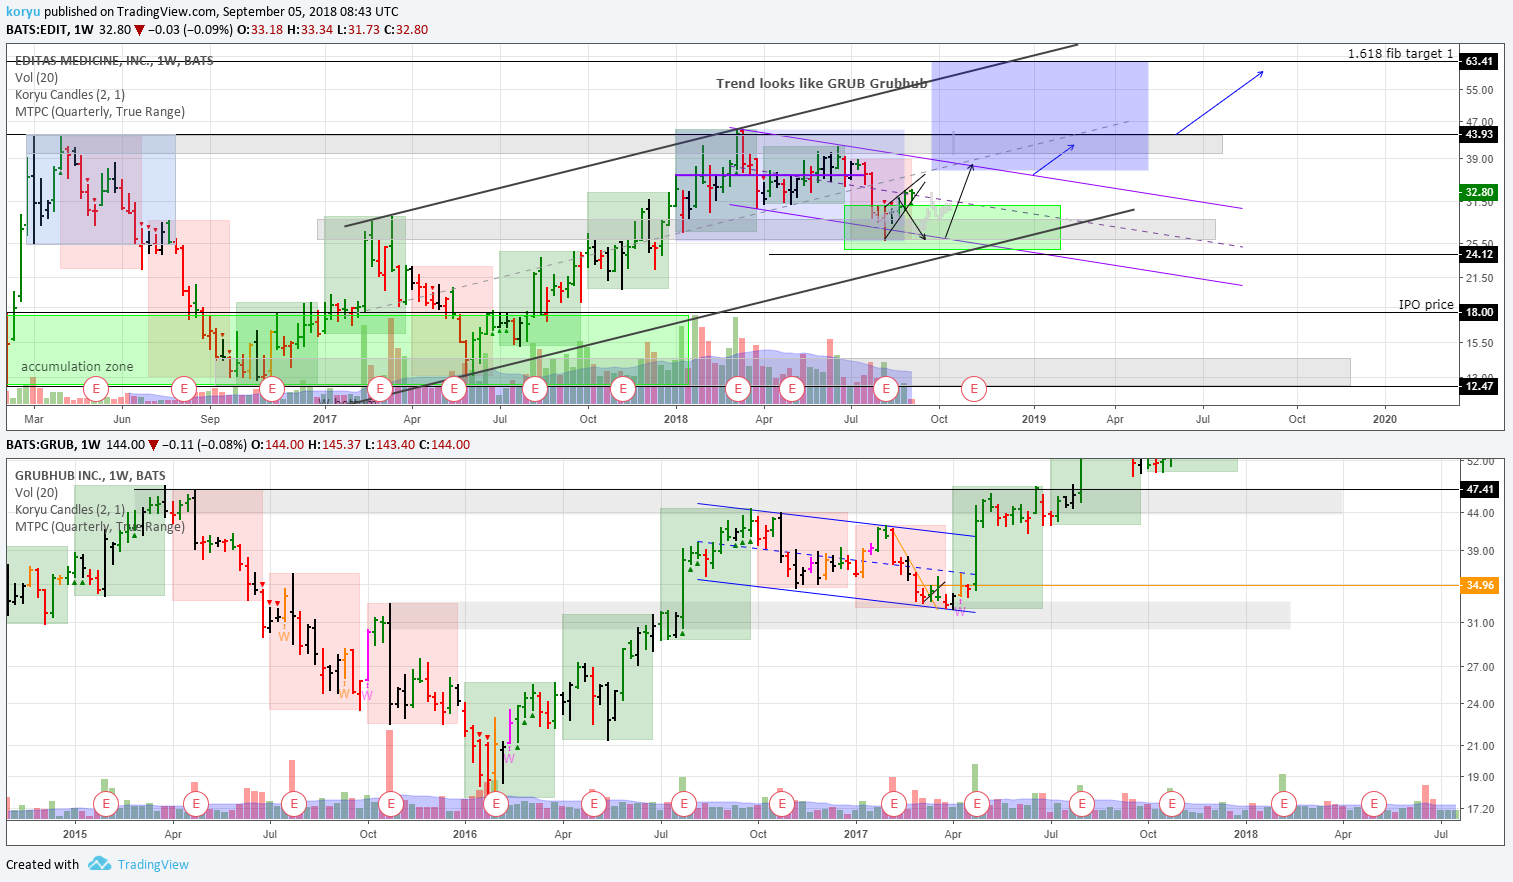1513x882 pixels.
Task: Select the 47.41 price label on GRUB chart
Action: [x=1479, y=489]
